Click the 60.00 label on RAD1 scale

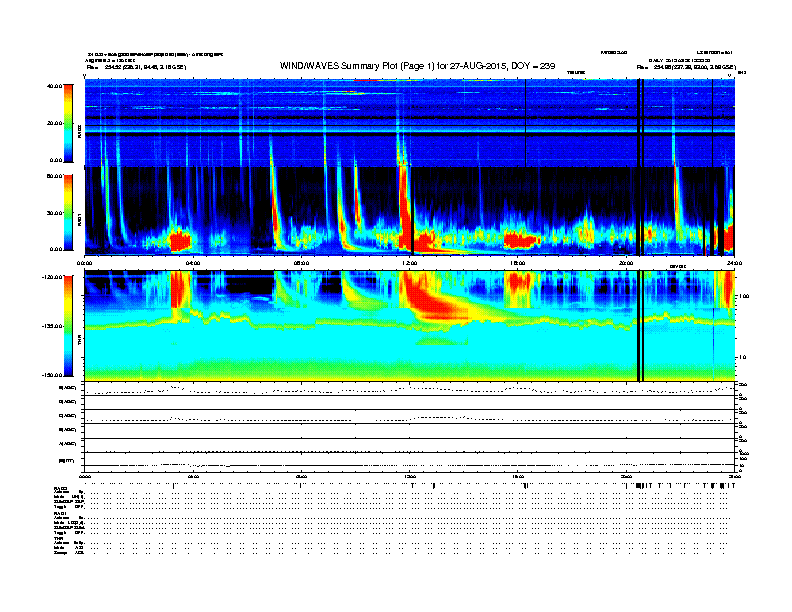tap(54, 176)
